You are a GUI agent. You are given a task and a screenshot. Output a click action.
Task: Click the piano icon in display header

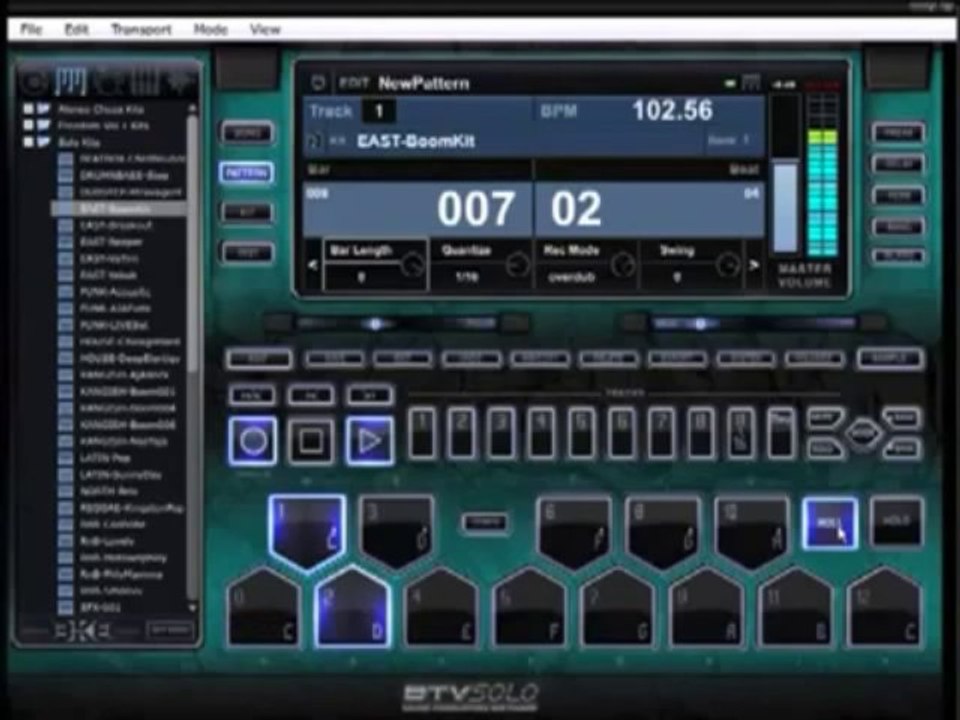751,82
